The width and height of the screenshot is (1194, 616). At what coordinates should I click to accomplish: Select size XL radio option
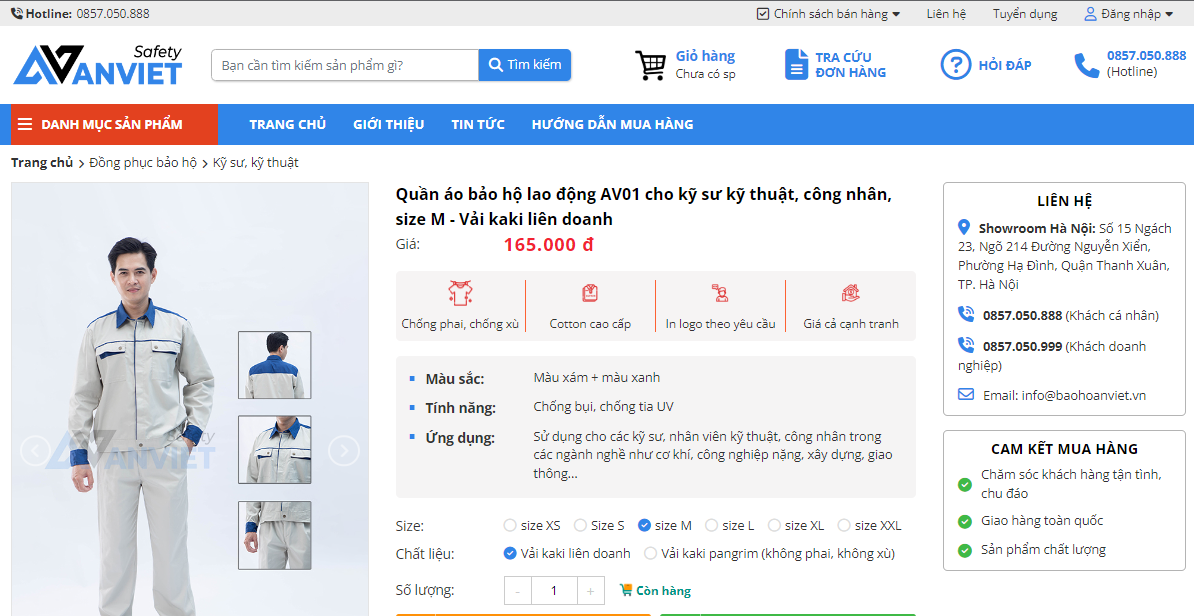(775, 525)
